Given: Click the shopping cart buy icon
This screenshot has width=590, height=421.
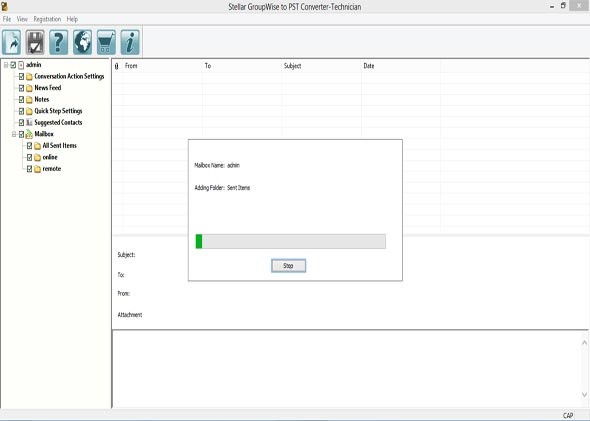Looking at the screenshot, I should point(106,42).
